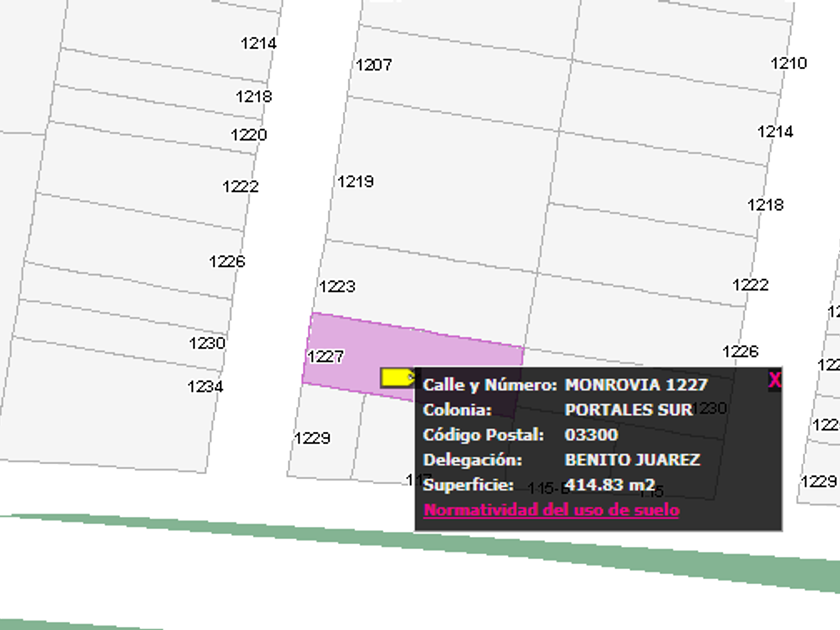Click the right-side lot labeled 1226
840x630 pixels.
740,351
